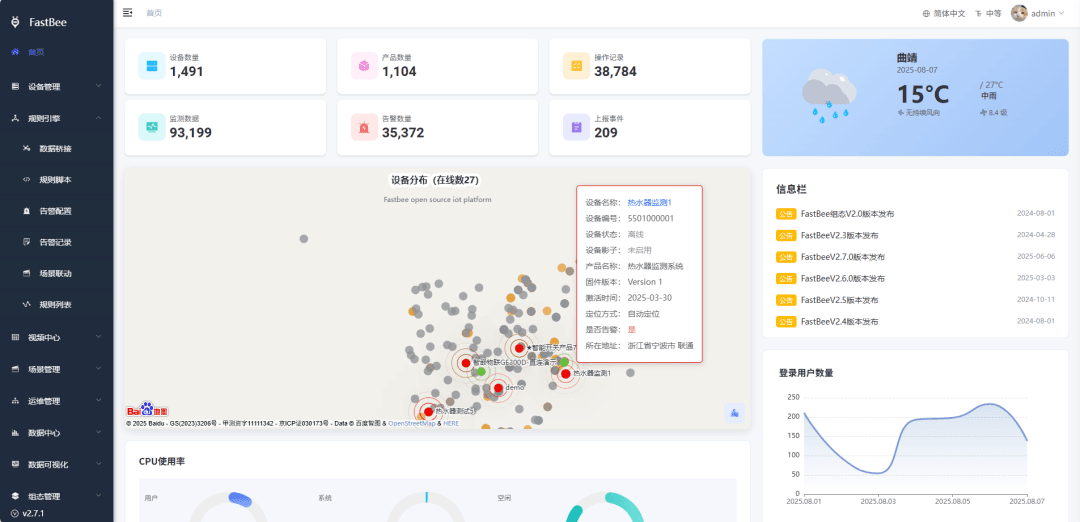Image resolution: width=1080 pixels, height=522 pixels.
Task: Click the 视频中心 sidebar icon
Action: (15, 337)
